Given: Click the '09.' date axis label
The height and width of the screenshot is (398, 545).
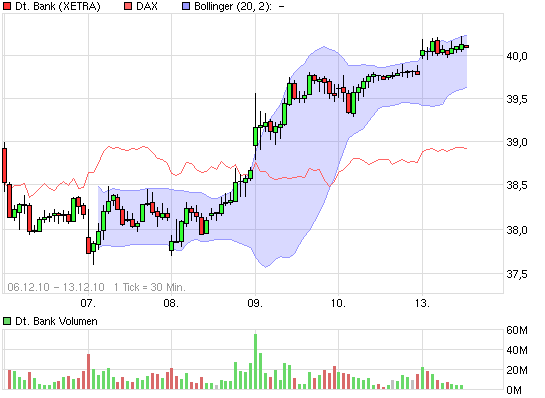Looking at the screenshot, I should (x=255, y=303).
